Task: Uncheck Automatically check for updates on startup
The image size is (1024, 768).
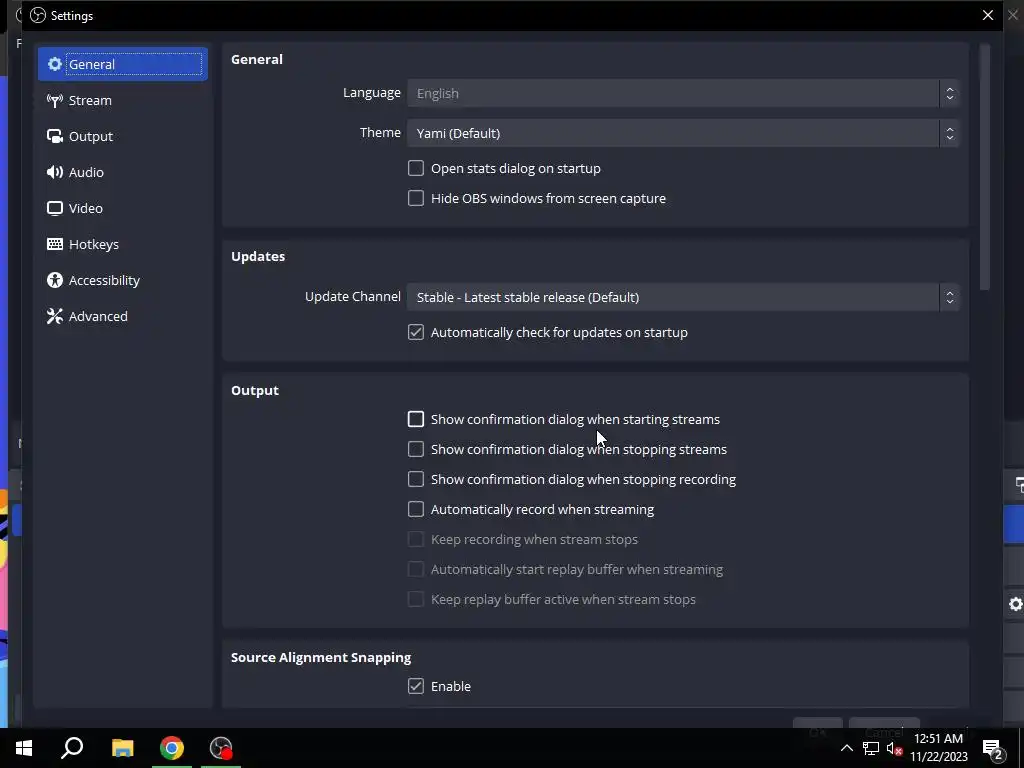Action: 415,332
